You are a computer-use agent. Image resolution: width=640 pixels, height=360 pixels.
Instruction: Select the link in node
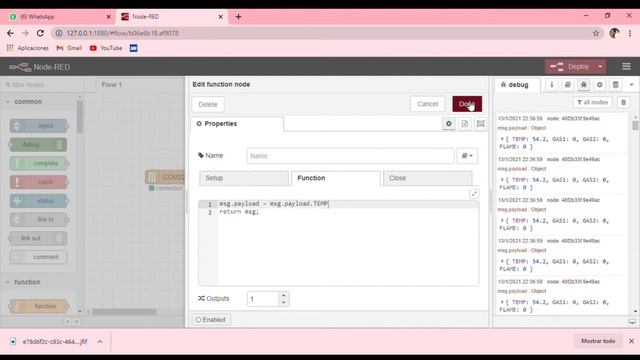(39, 220)
